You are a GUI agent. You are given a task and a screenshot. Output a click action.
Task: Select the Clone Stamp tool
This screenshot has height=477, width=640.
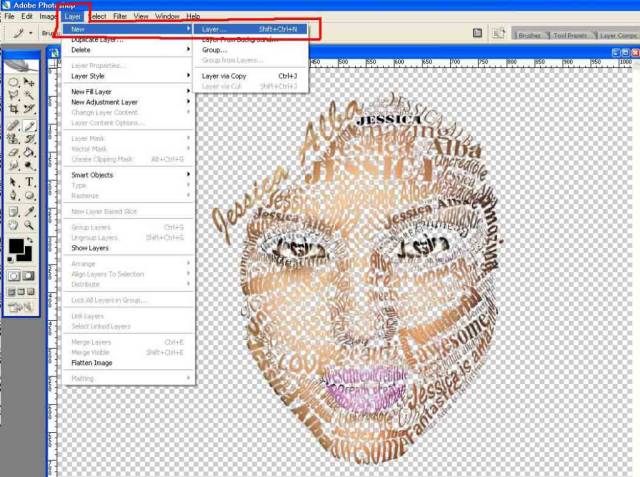(14, 139)
